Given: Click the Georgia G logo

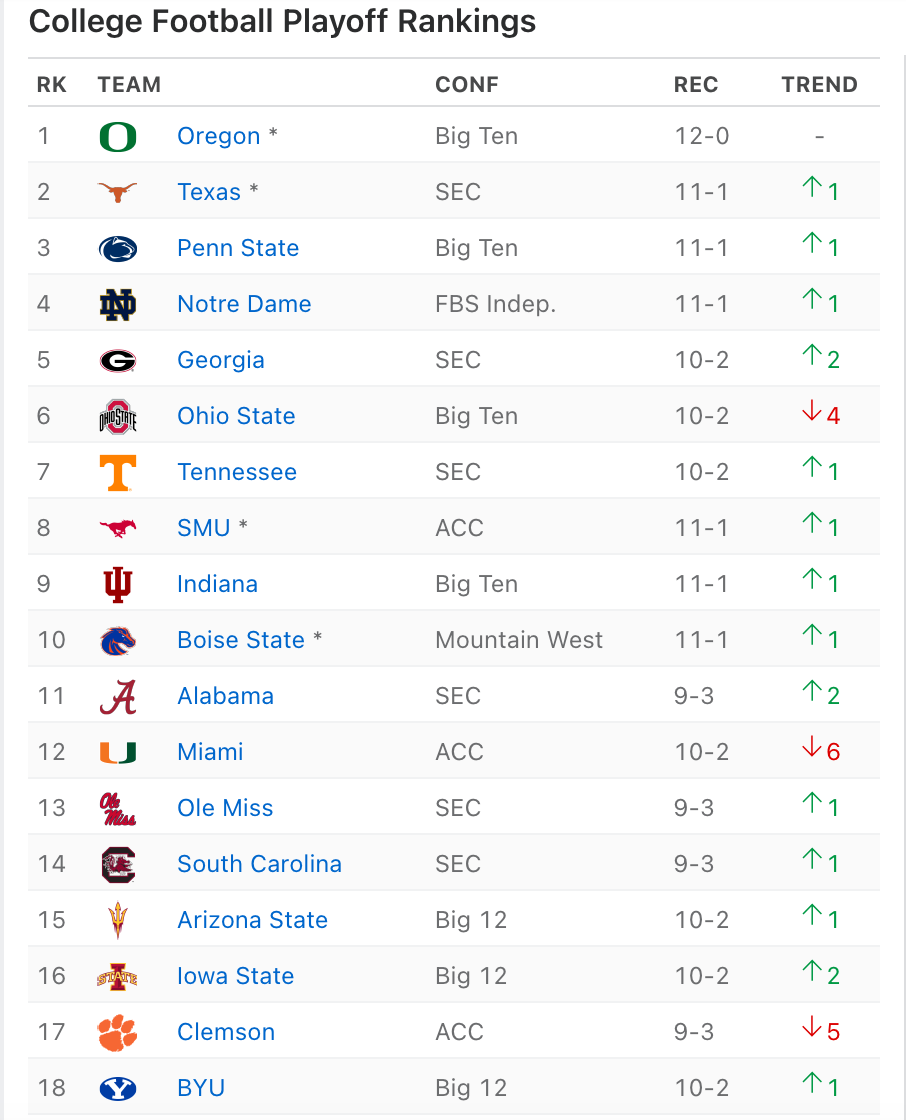Looking at the screenshot, I should (x=118, y=361).
